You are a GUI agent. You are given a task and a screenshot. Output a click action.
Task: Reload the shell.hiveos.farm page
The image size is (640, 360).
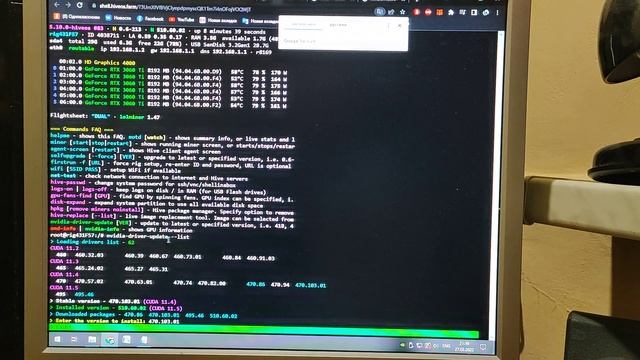pyautogui.click(x=80, y=5)
